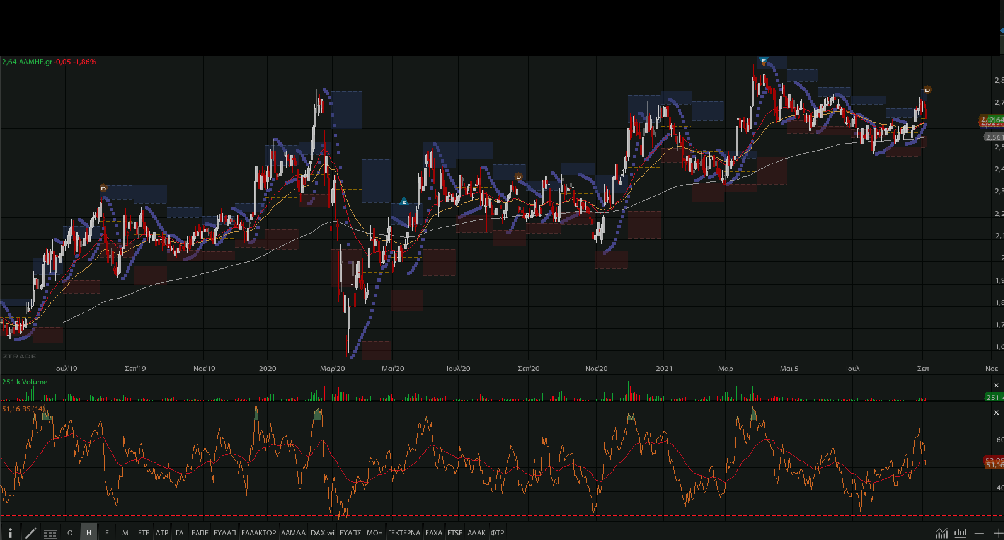Viewport: 1004px width, 540px height.
Task: Open the grid layout icon
Action: click(50, 533)
